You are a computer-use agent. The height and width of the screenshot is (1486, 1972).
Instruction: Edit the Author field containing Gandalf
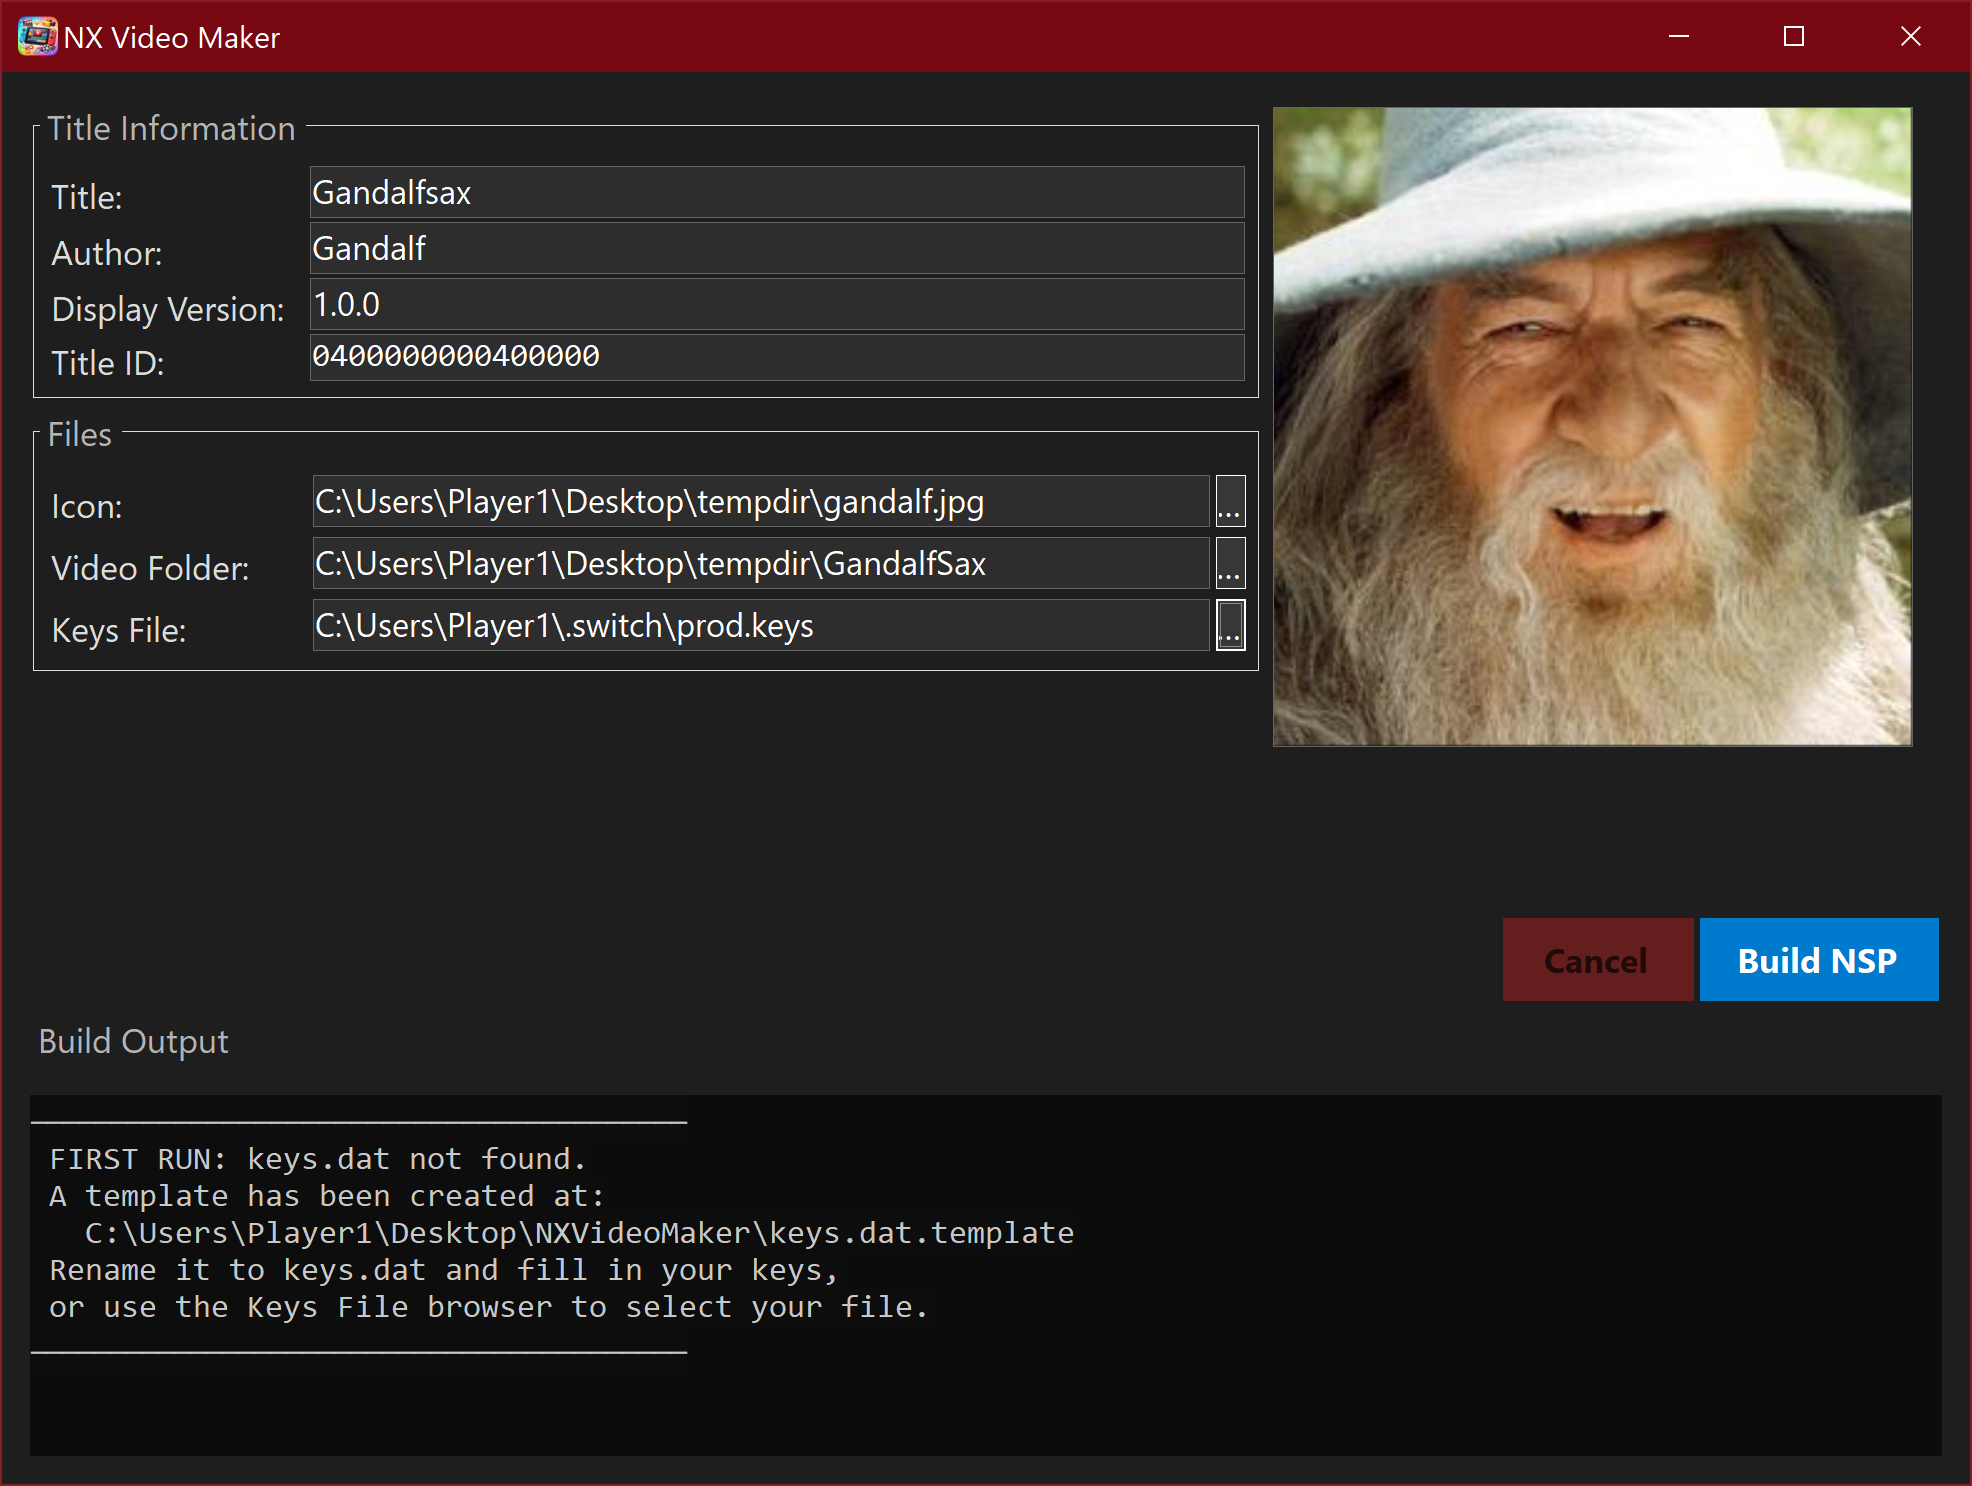click(777, 248)
